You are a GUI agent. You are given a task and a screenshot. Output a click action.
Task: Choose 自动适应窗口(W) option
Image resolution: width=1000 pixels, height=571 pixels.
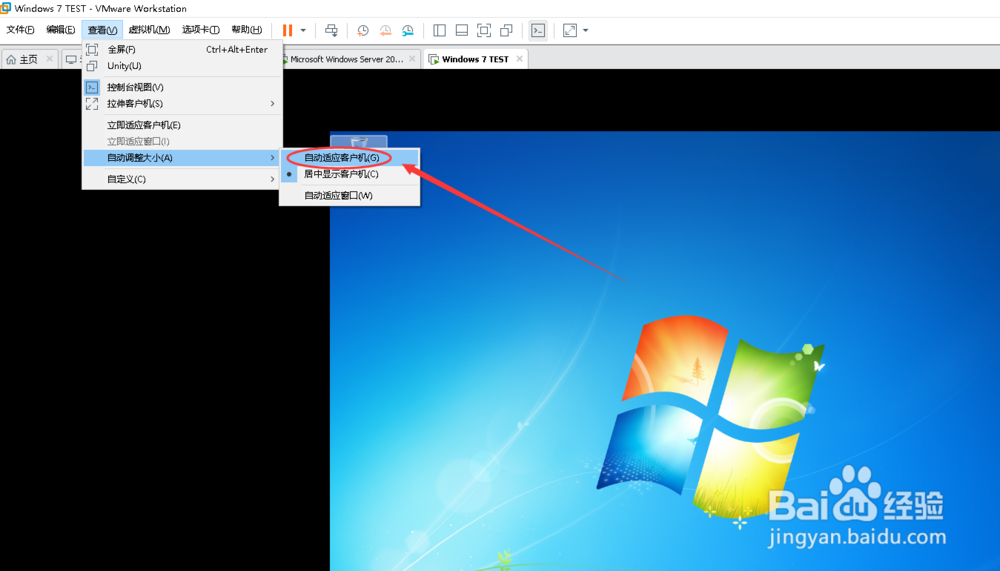(349, 196)
